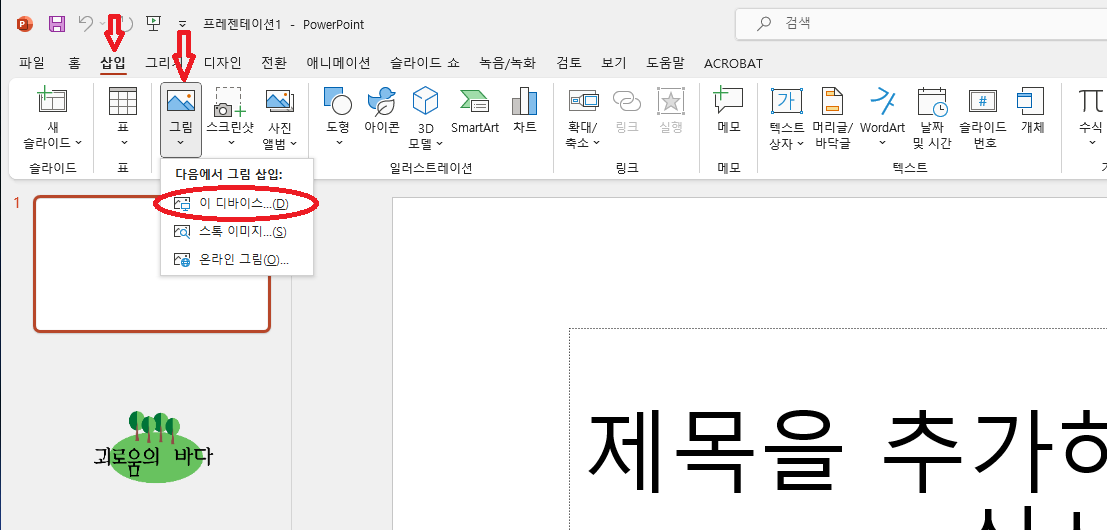Viewport: 1107px width, 530px height.
Task: Expand the 텍스트 상자 dropdown arrow
Action: pos(800,143)
